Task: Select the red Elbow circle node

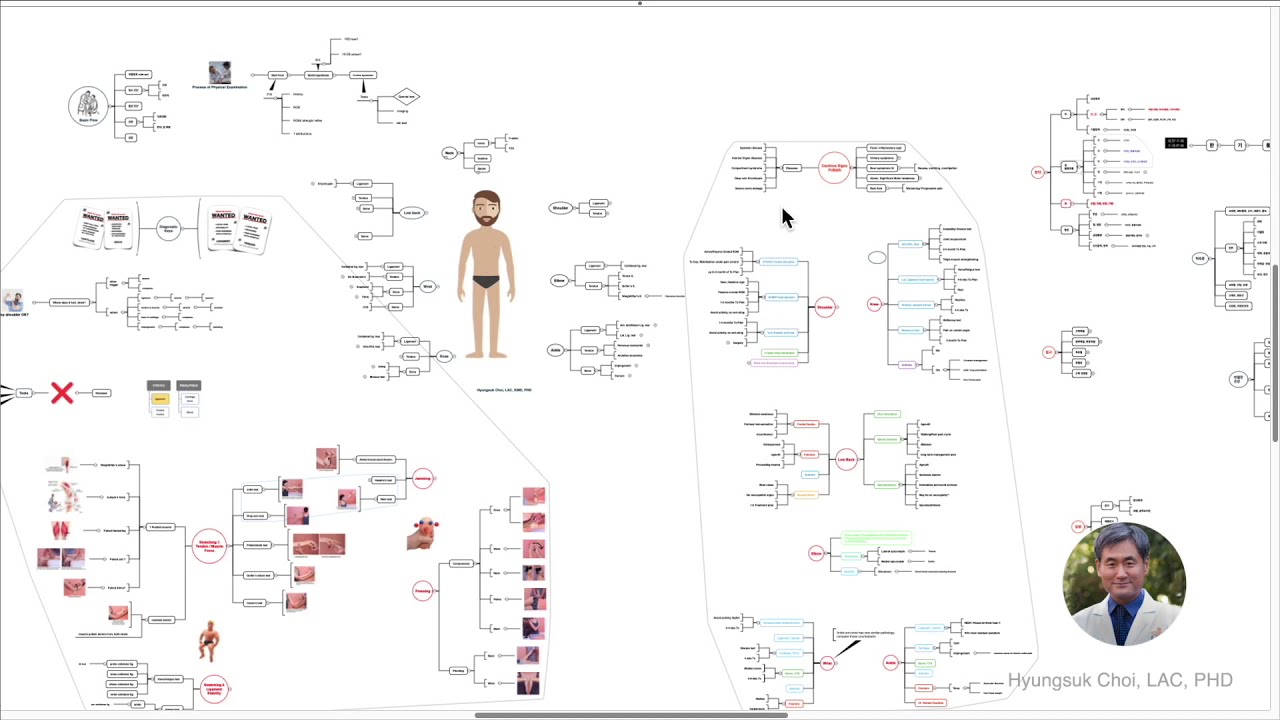Action: (x=816, y=553)
